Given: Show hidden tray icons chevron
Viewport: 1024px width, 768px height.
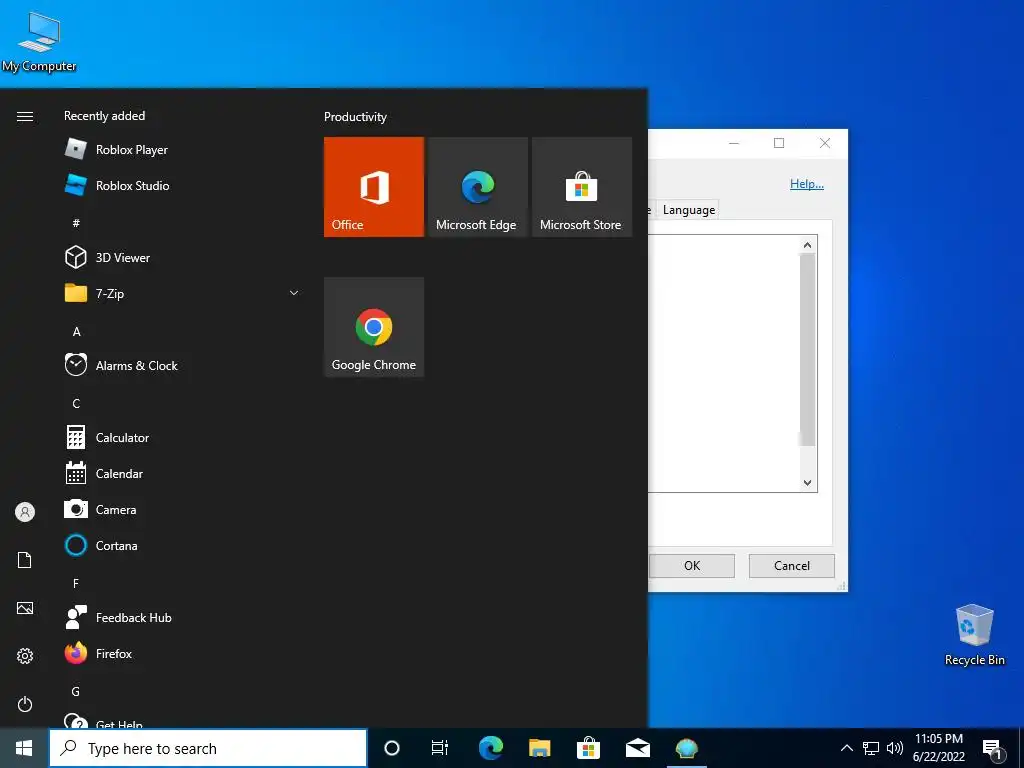Looking at the screenshot, I should point(846,748).
